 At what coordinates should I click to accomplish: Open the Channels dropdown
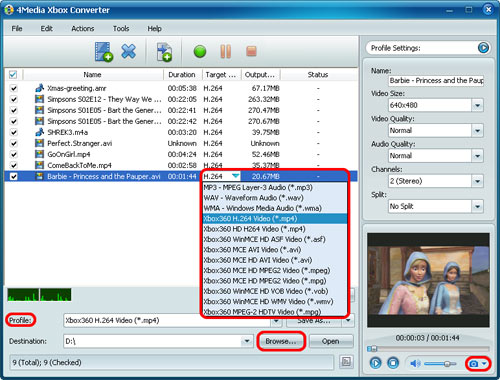point(477,181)
